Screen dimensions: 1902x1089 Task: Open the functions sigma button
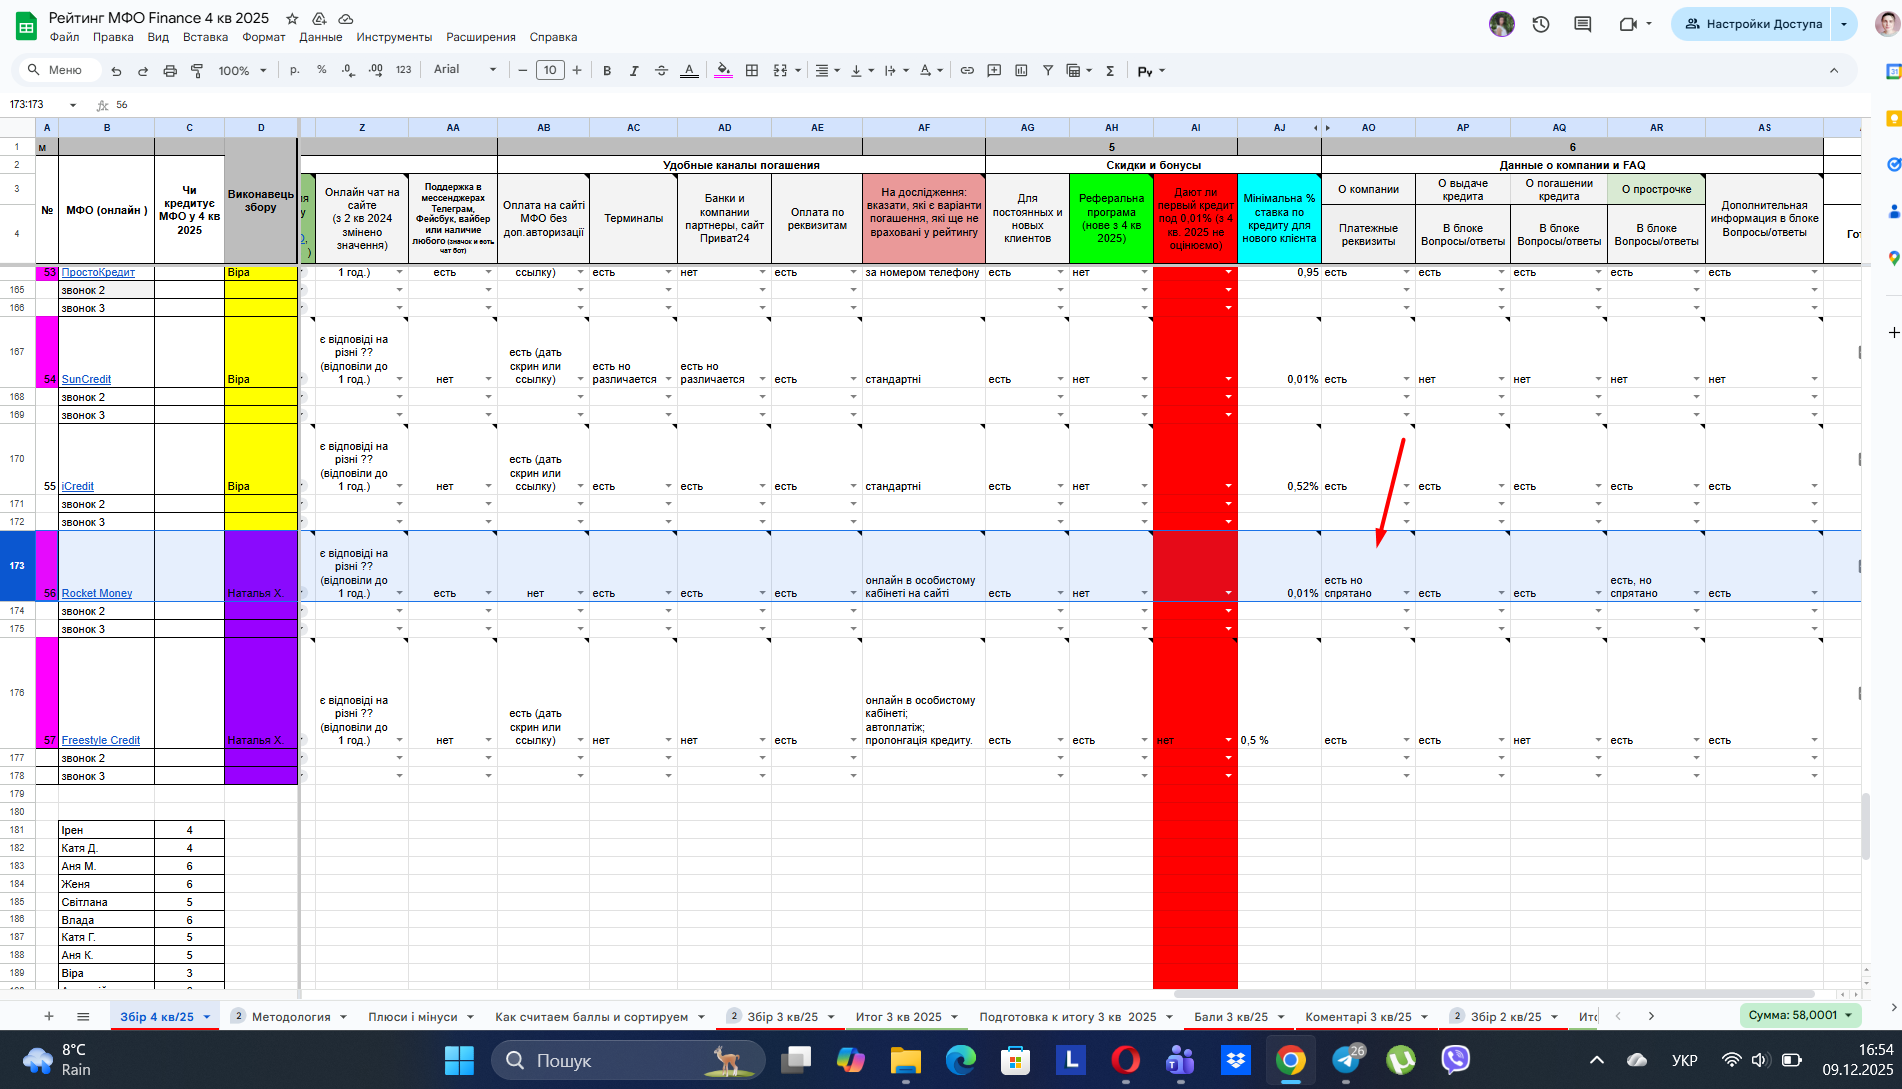(x=1110, y=71)
